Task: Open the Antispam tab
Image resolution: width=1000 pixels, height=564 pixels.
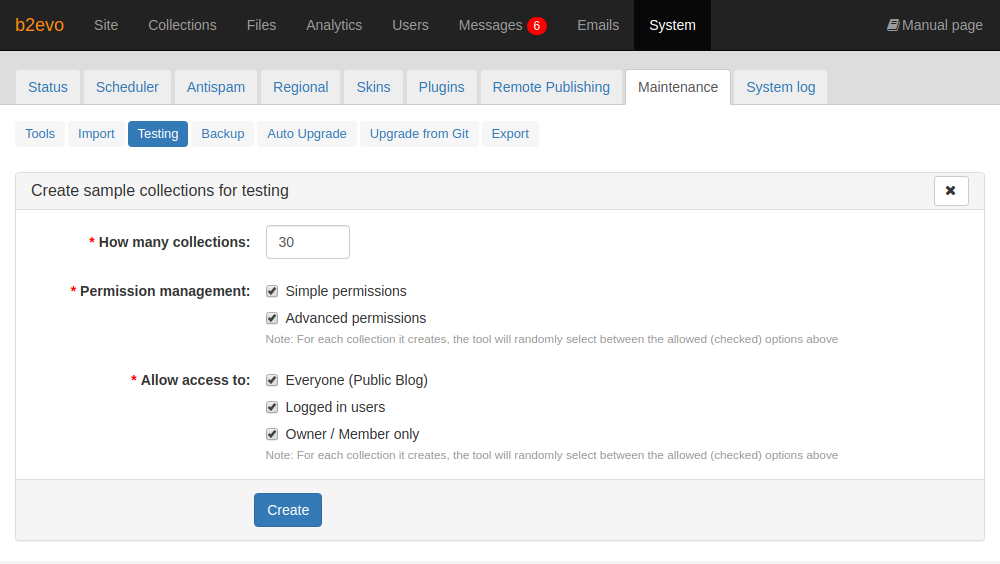Action: tap(216, 87)
